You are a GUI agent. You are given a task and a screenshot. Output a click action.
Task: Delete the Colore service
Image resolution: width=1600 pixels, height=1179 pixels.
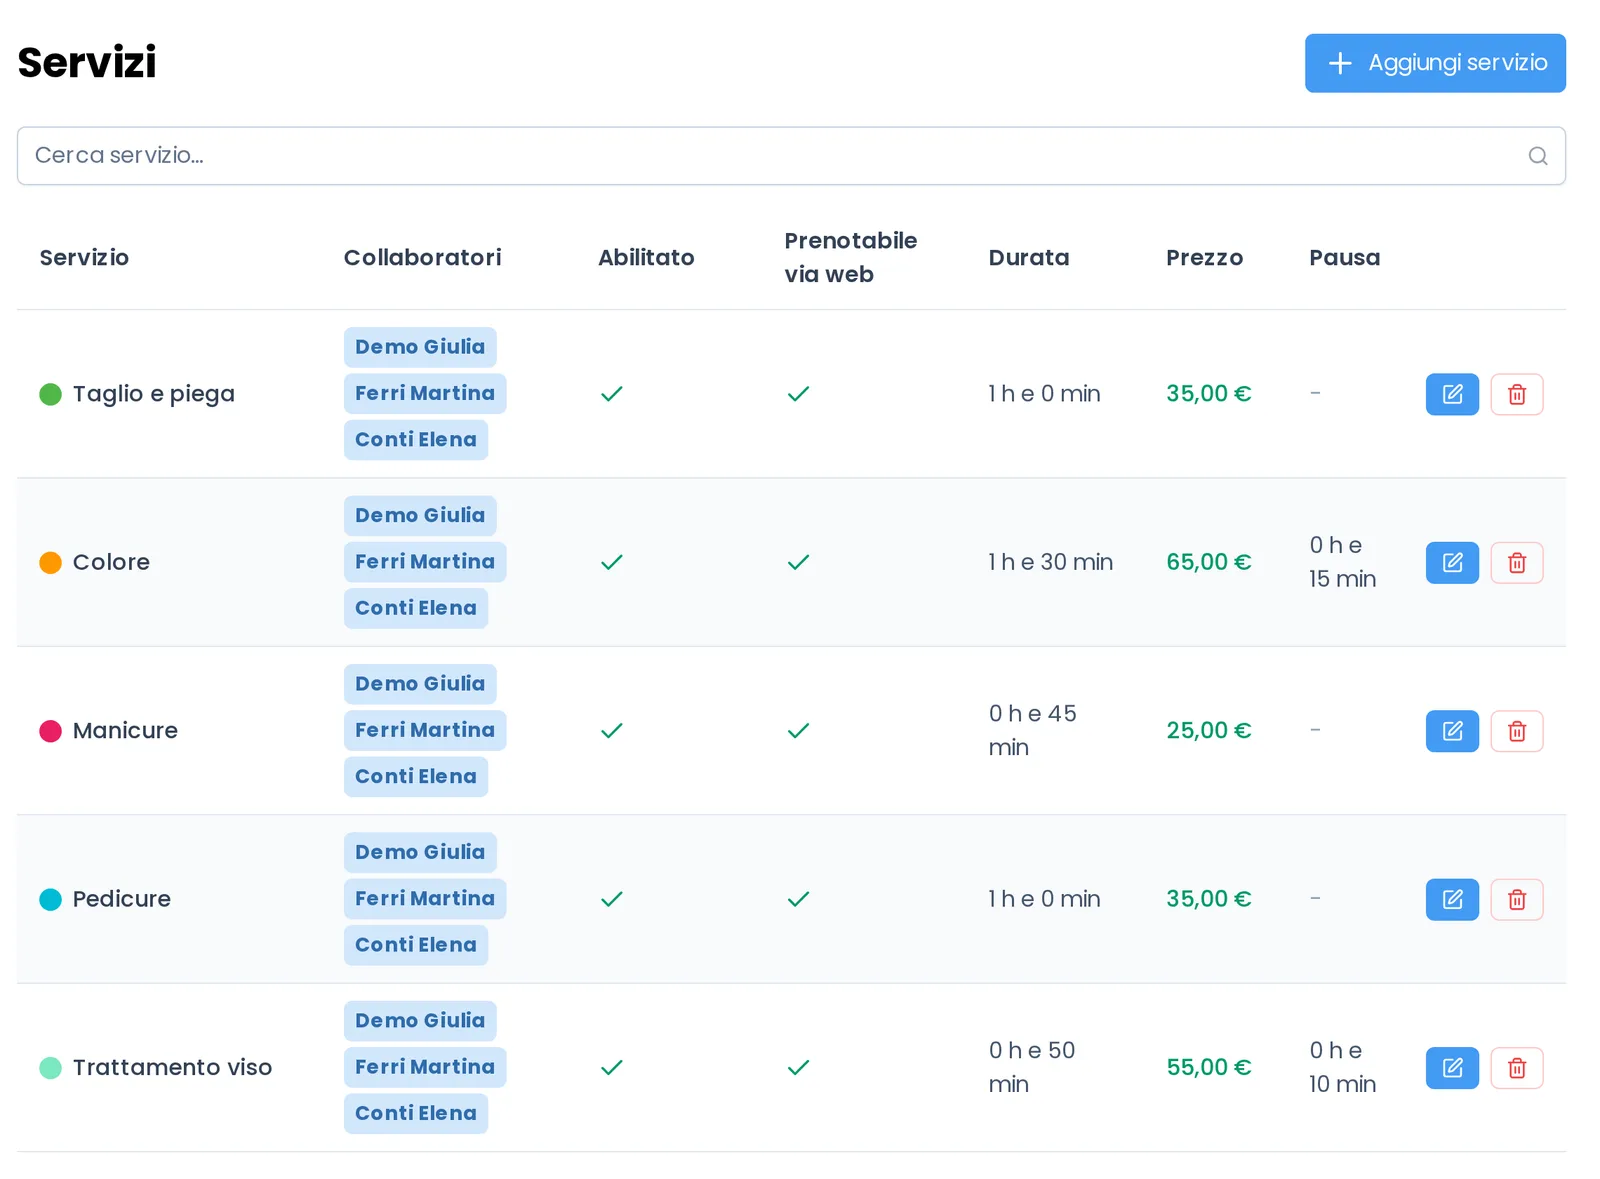pyautogui.click(x=1517, y=563)
